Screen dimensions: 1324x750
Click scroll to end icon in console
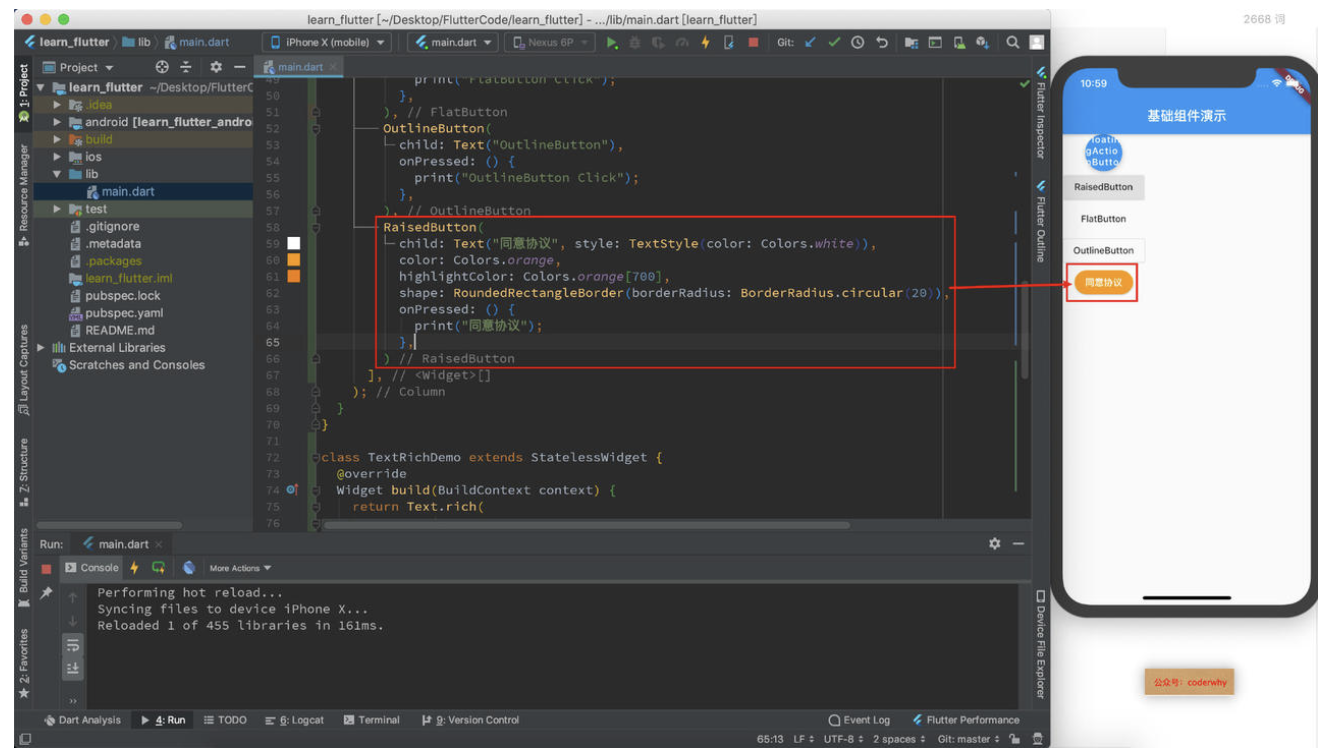coord(73,668)
